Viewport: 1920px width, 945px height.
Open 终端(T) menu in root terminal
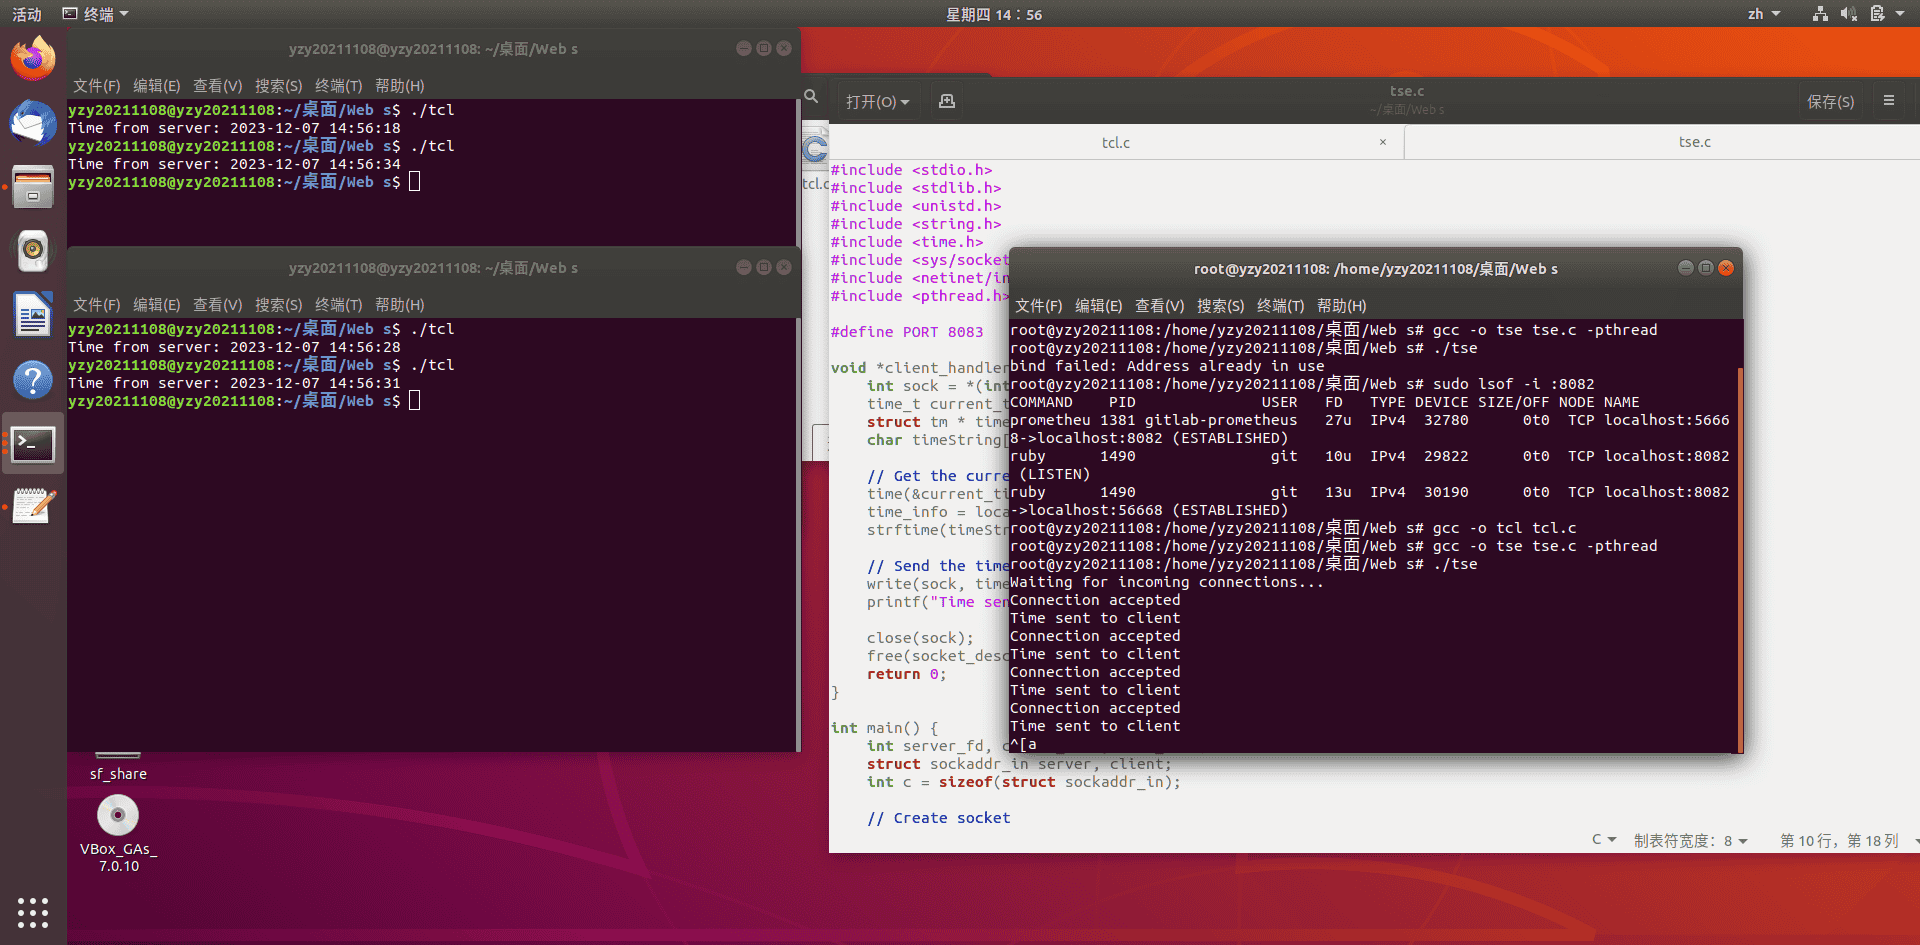click(x=1280, y=306)
